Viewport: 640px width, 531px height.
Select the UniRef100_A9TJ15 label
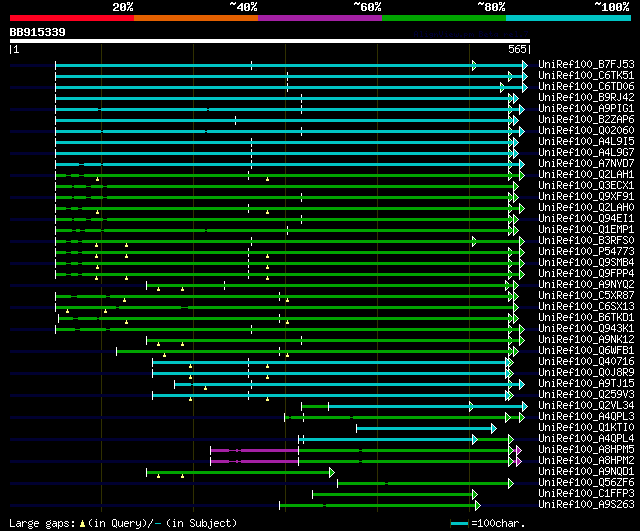586,384
